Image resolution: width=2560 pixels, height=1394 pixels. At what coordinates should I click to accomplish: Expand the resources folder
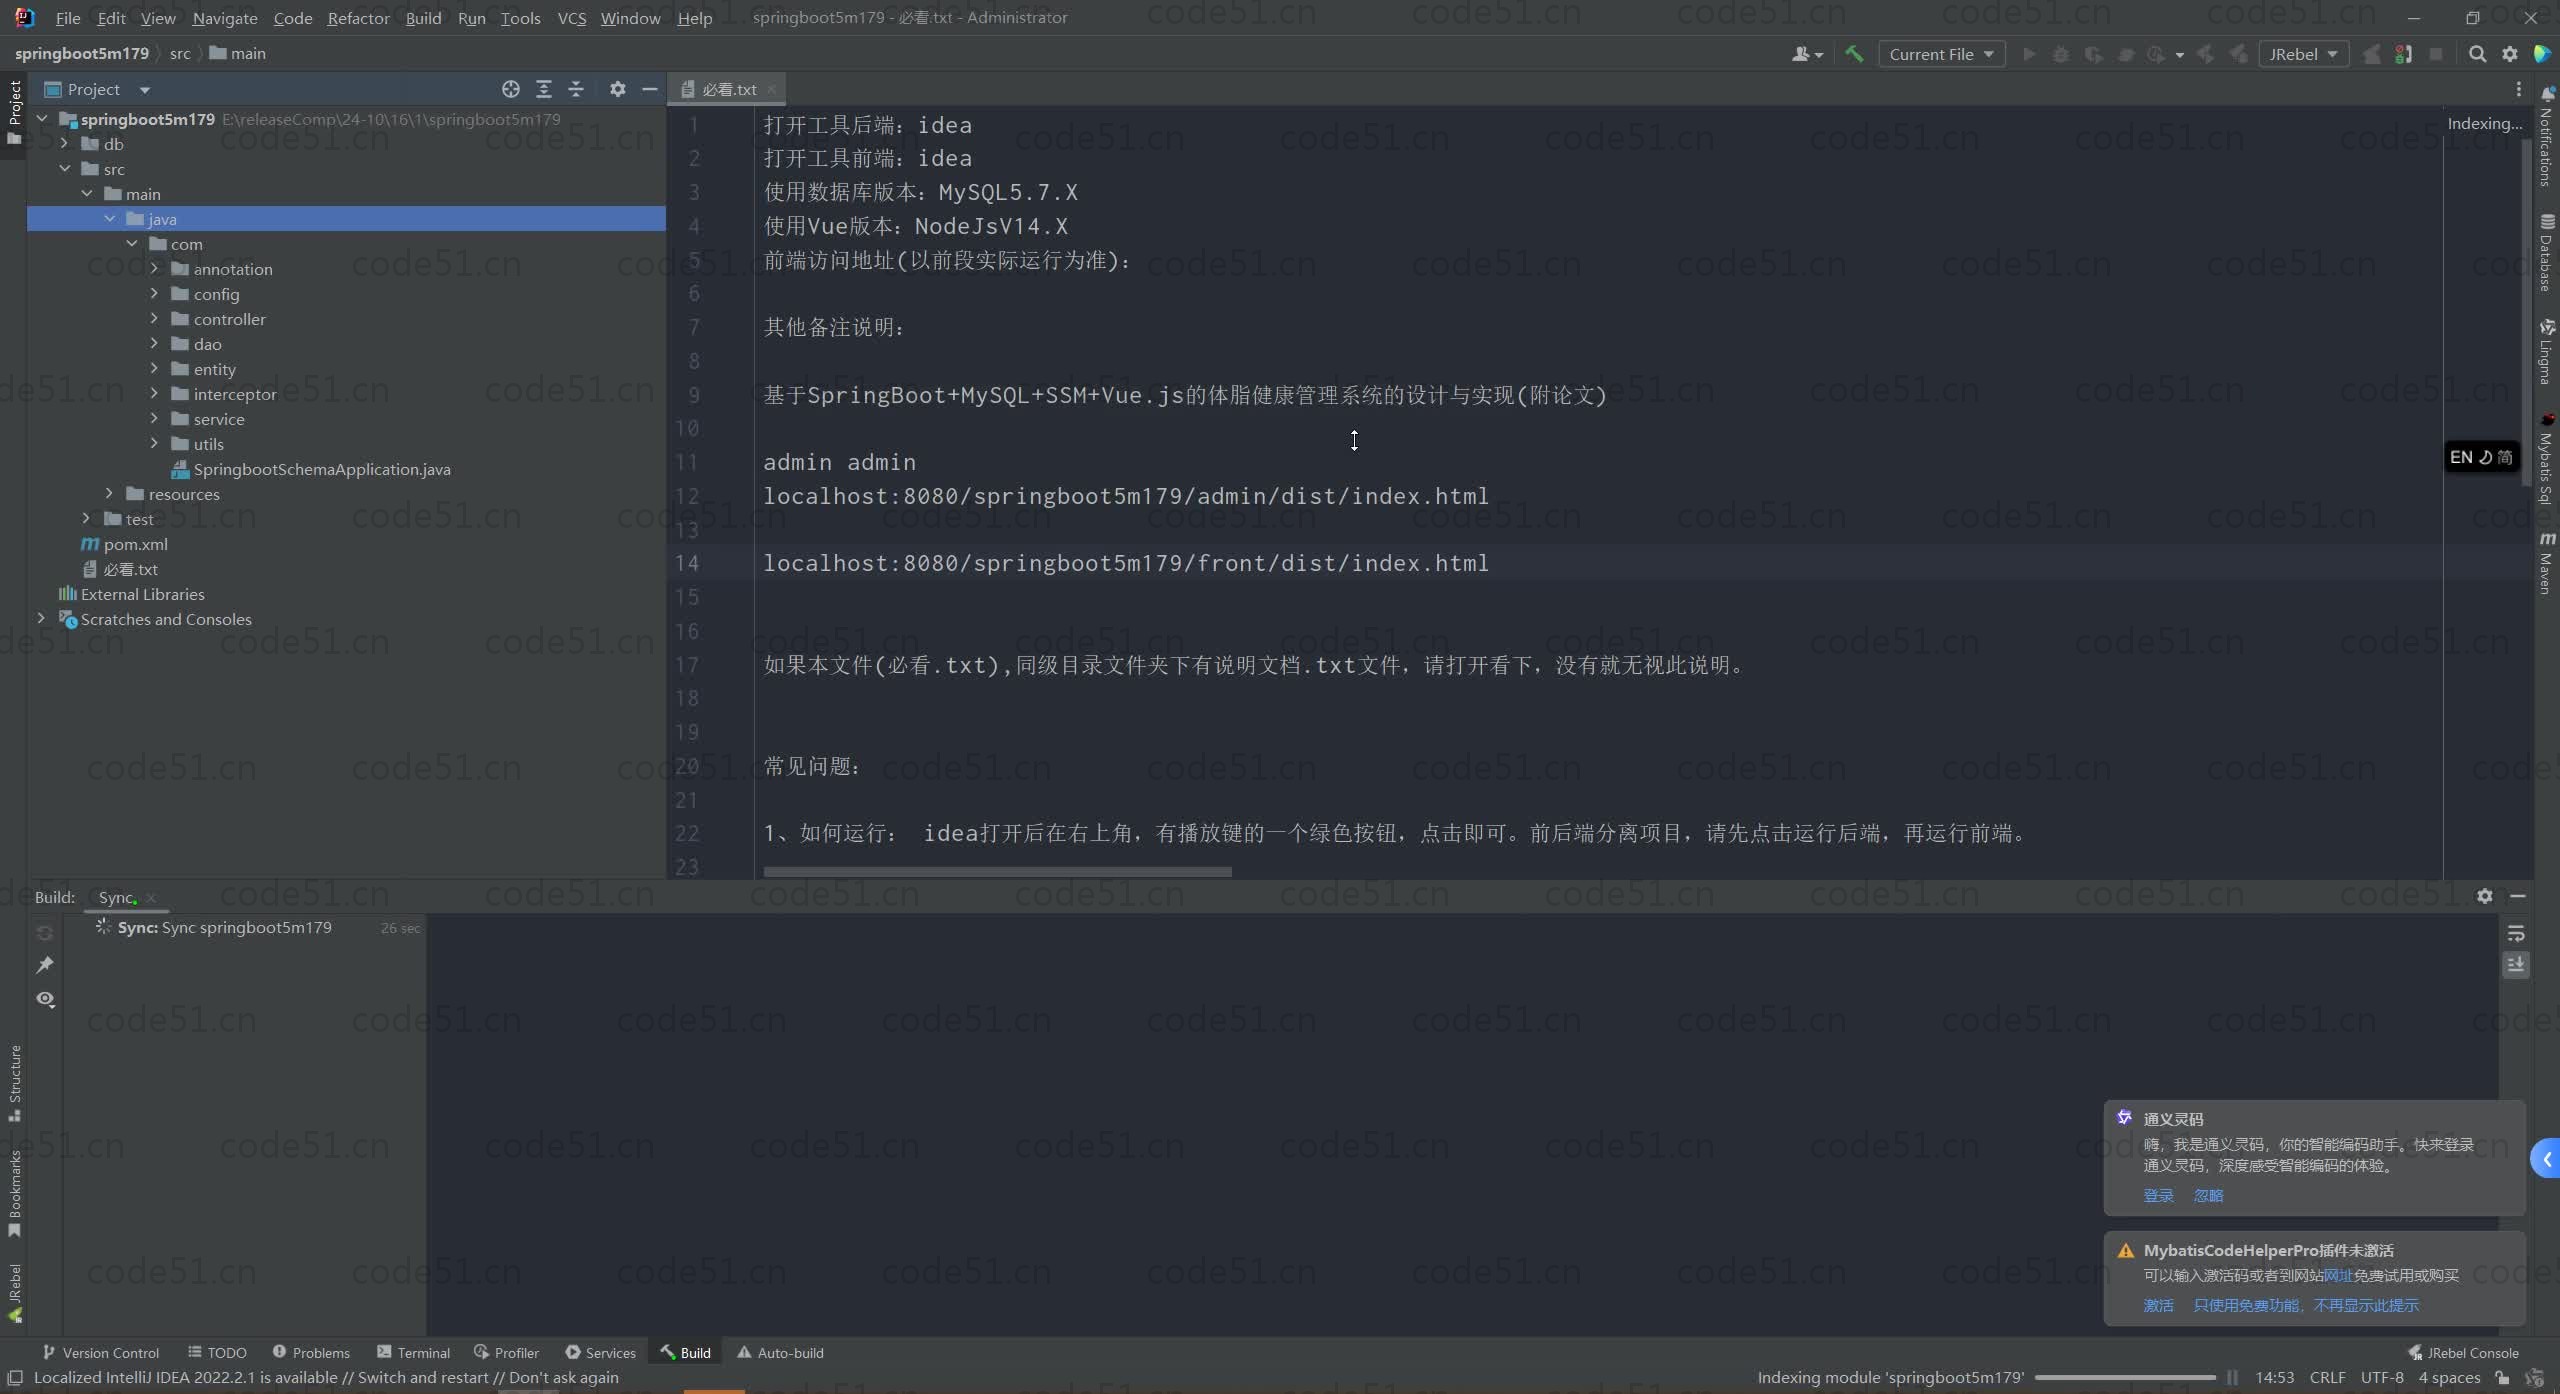tap(109, 494)
